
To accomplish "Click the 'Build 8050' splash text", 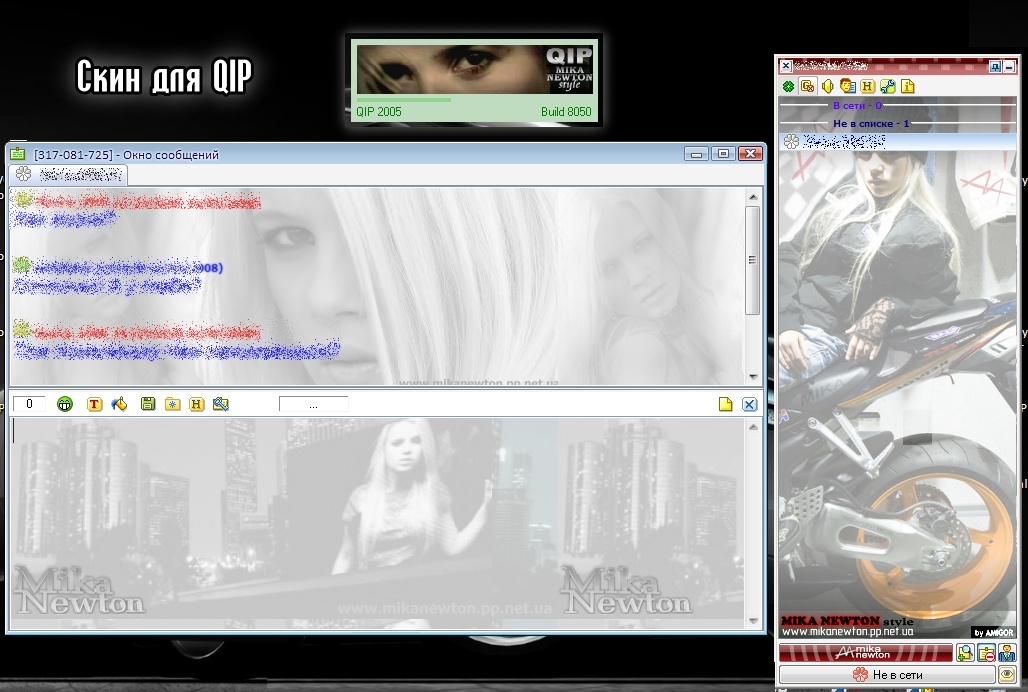I will click(x=566, y=111).
